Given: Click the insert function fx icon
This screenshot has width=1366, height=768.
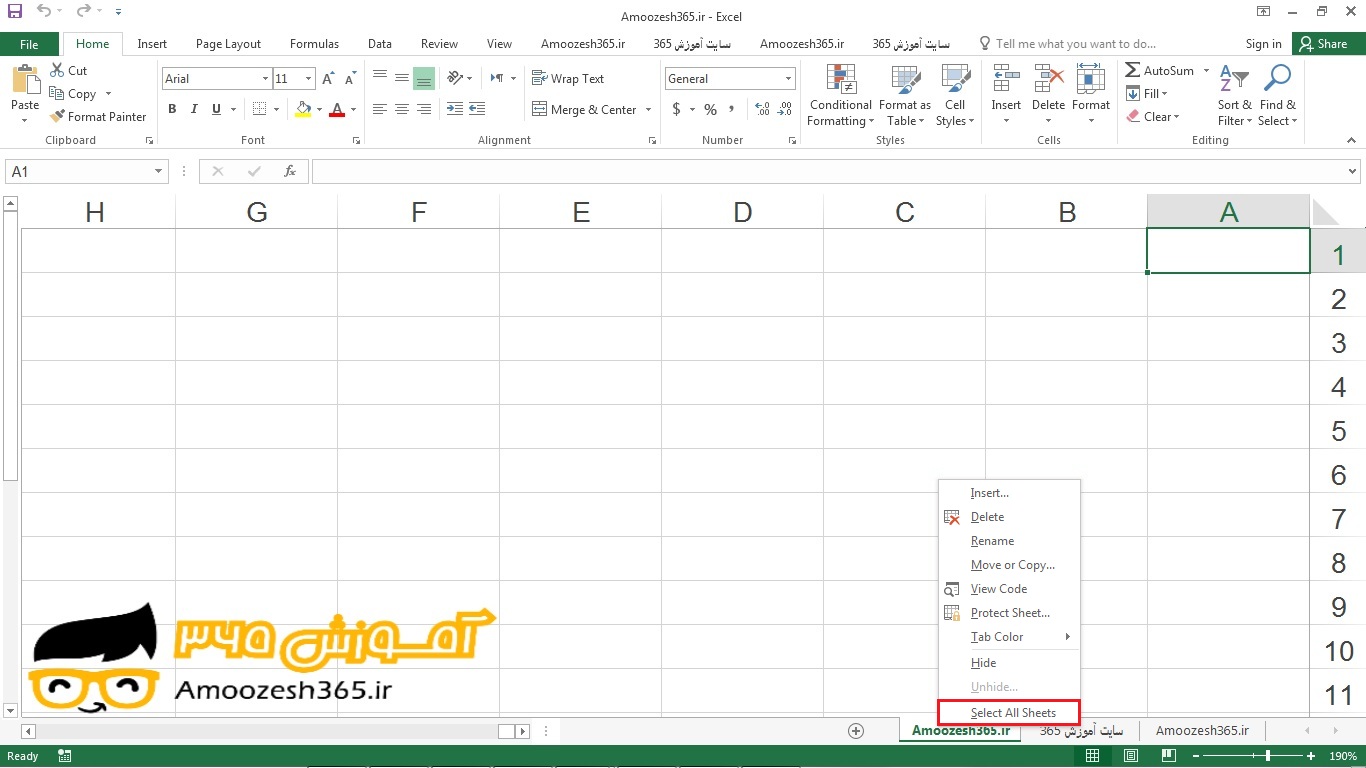Looking at the screenshot, I should [x=290, y=172].
